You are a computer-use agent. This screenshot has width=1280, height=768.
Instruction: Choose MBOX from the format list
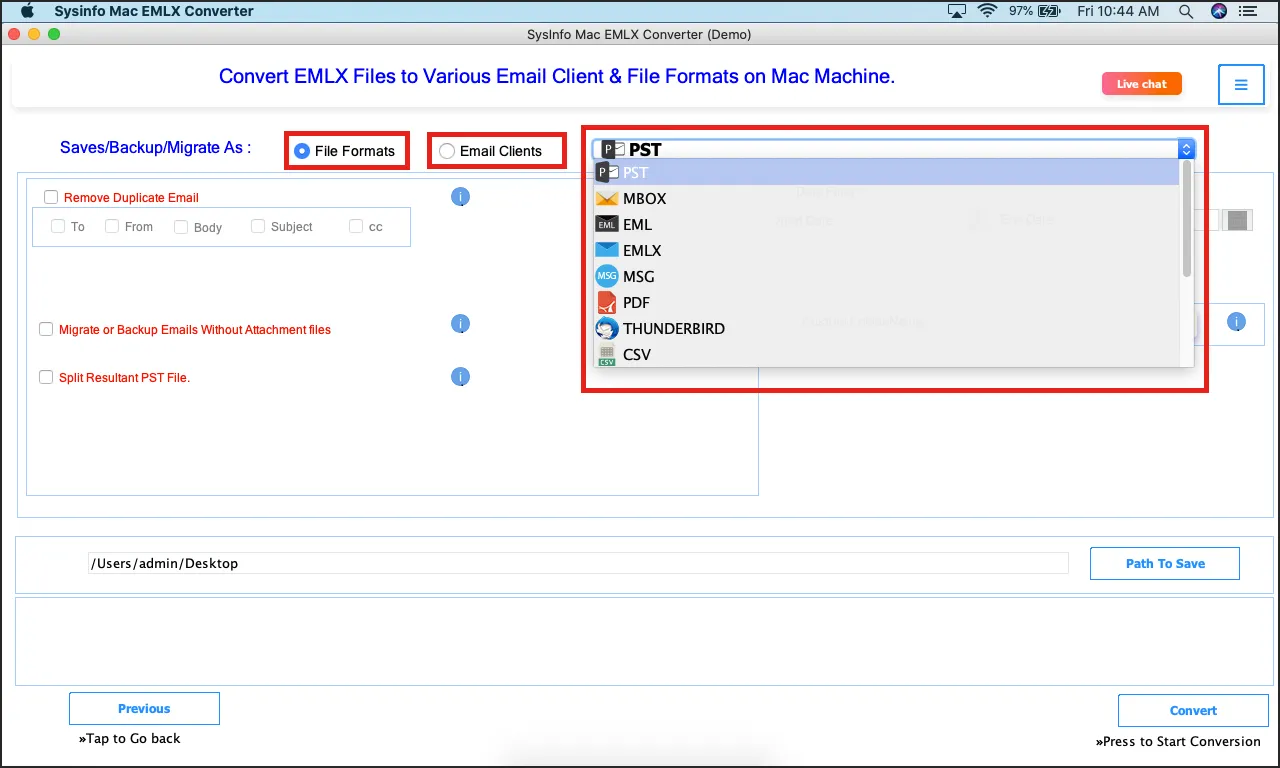887,198
